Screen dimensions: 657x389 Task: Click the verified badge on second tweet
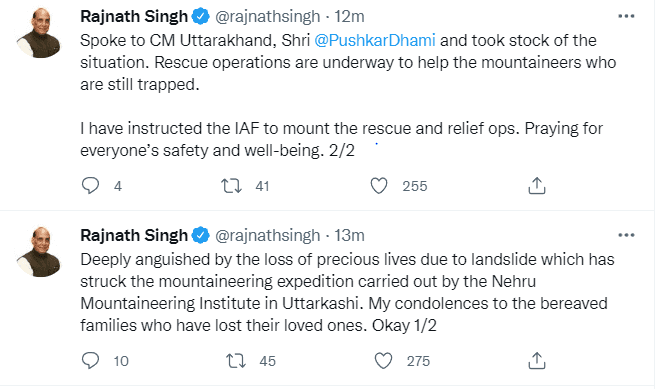[x=201, y=235]
